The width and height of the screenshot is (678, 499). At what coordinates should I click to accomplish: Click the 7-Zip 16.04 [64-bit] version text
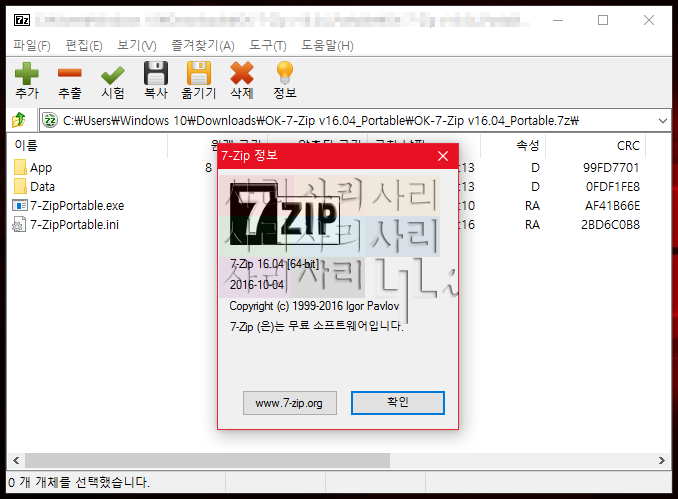coord(274,264)
